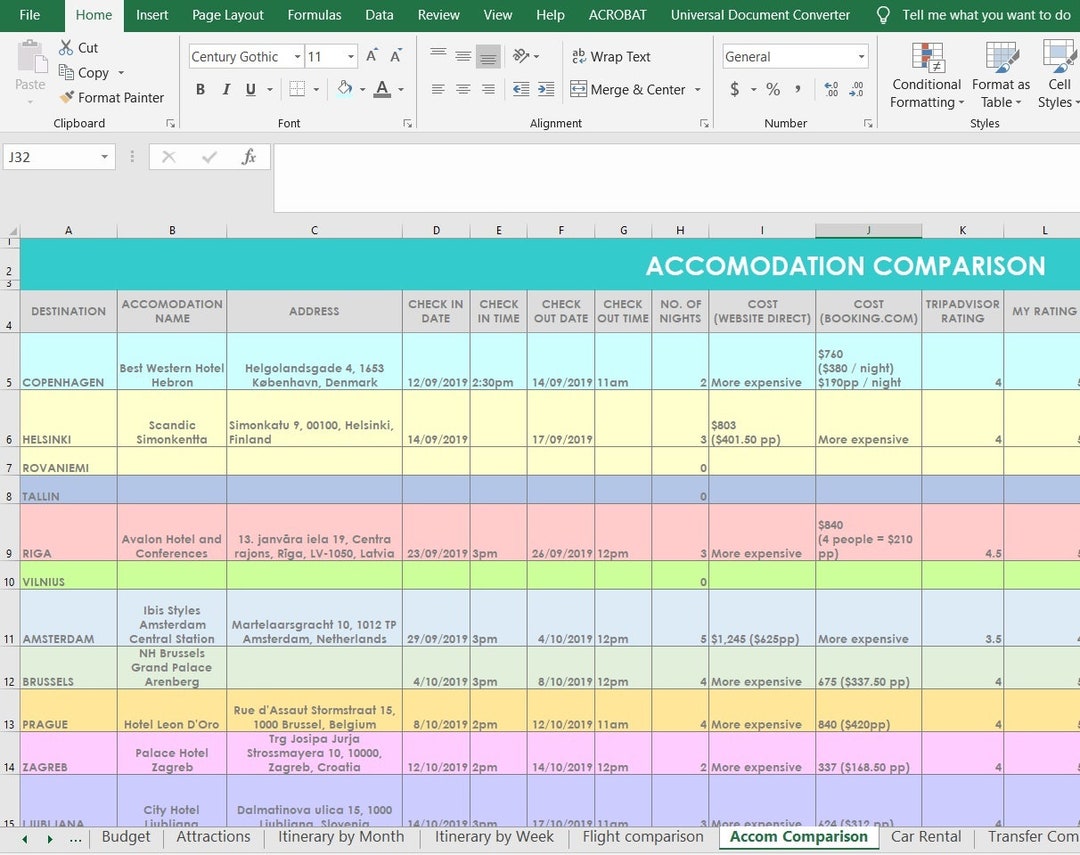Toggle bold formatting
This screenshot has height=855, width=1080.
tap(200, 89)
